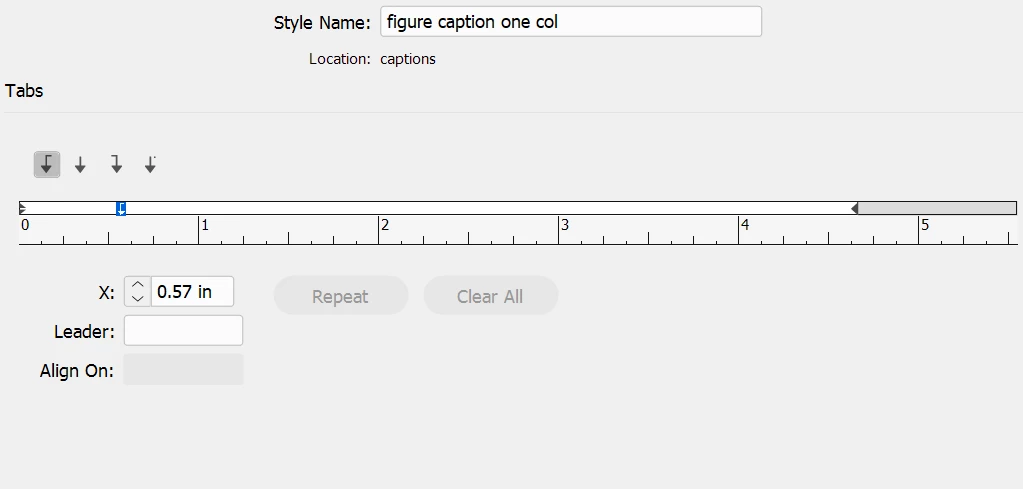Click the Align On field

(x=183, y=369)
